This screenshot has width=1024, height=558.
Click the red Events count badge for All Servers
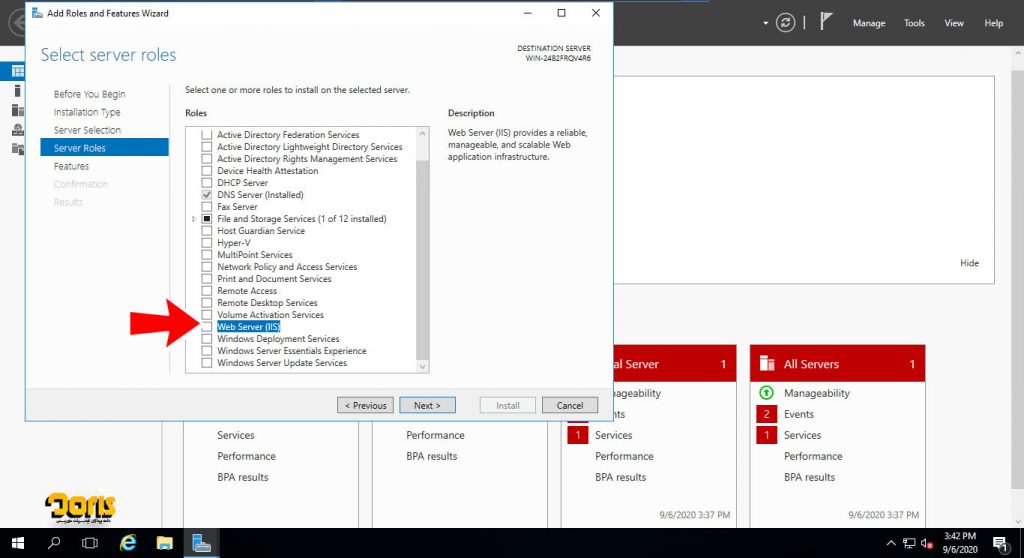tap(766, 414)
